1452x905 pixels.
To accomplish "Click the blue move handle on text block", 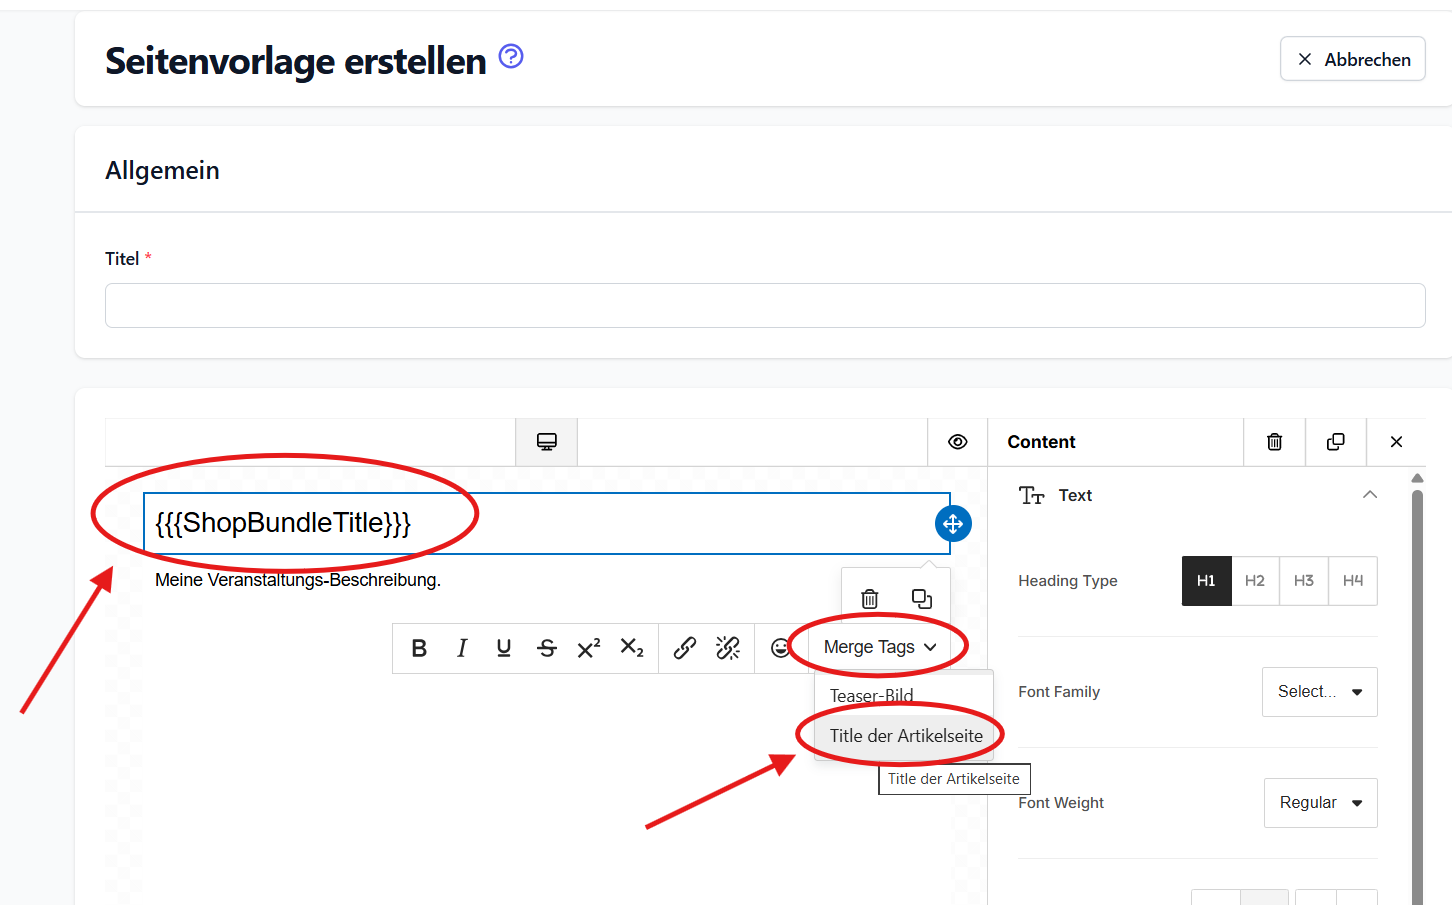I will pos(953,523).
